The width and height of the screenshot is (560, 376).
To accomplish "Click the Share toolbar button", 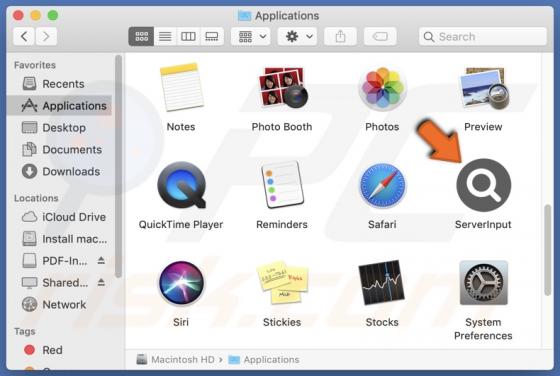I will [x=340, y=36].
